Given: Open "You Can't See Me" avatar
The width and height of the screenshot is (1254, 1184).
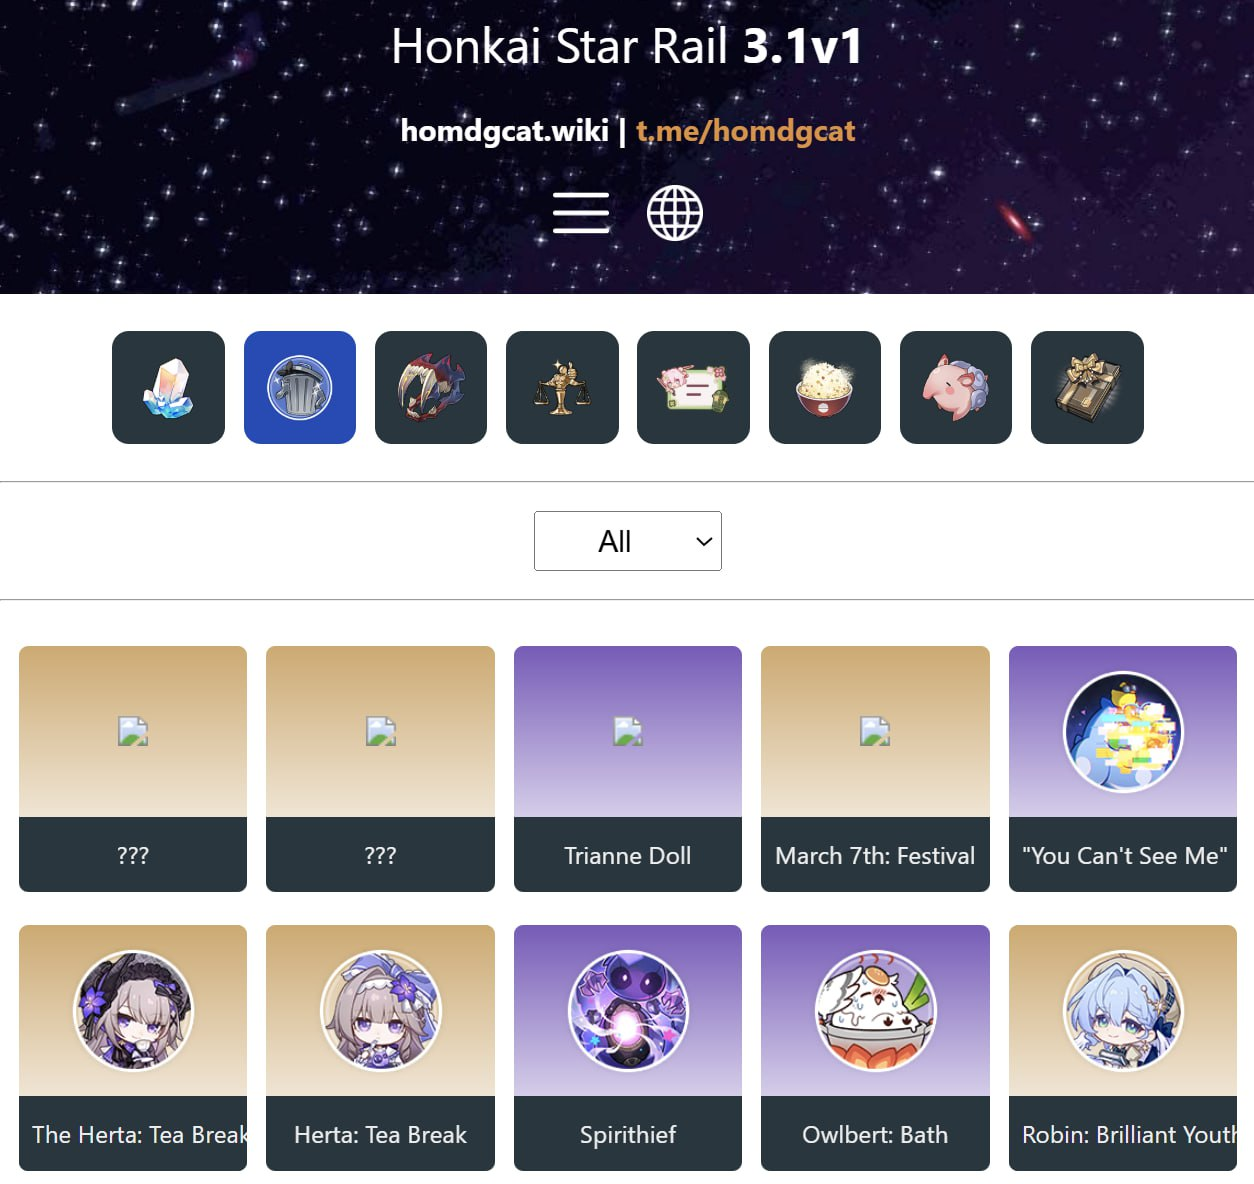Looking at the screenshot, I should point(1123,768).
